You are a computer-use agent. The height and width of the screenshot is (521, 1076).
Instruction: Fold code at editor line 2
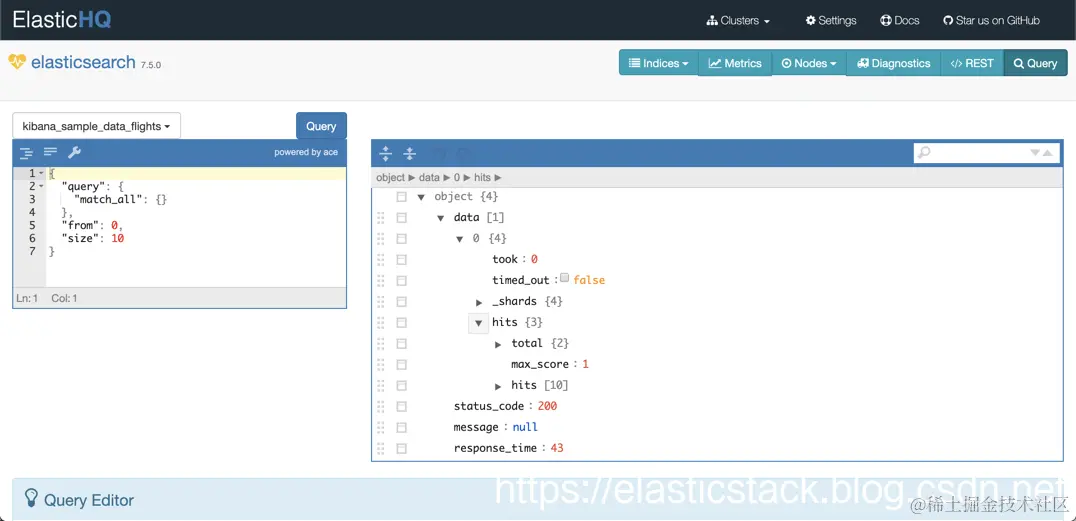[41, 186]
